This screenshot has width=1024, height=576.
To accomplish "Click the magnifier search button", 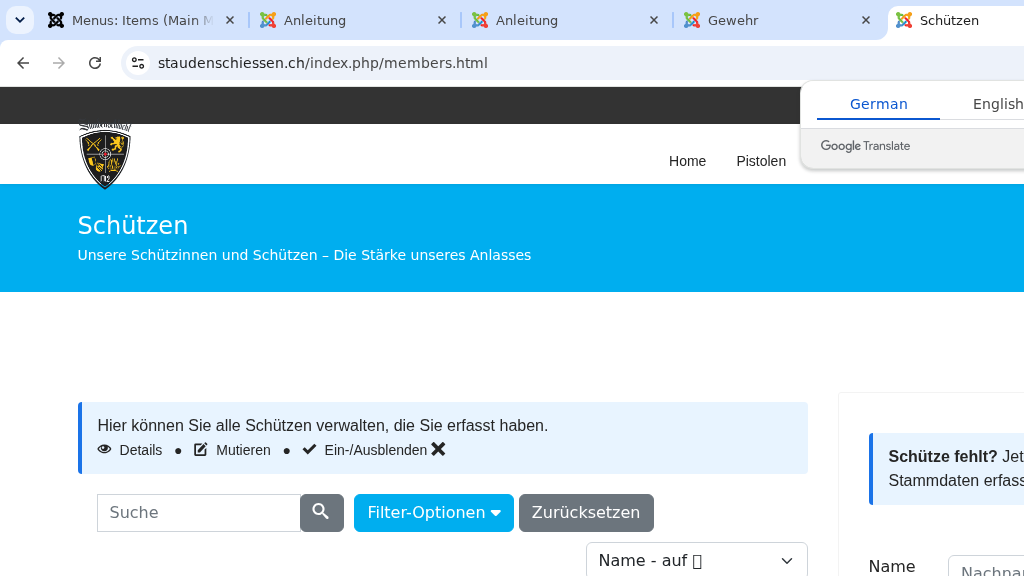I will click(321, 513).
